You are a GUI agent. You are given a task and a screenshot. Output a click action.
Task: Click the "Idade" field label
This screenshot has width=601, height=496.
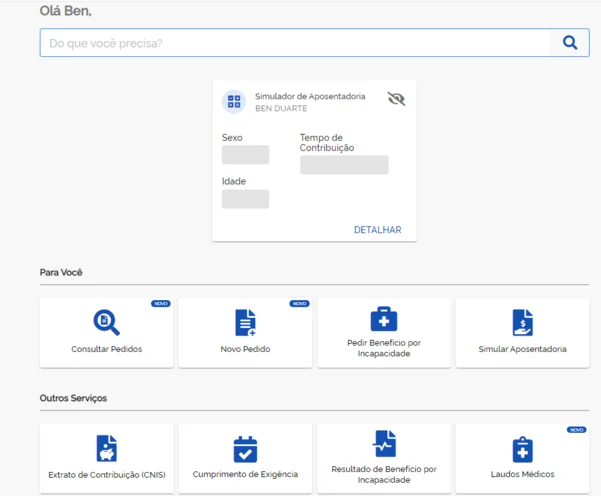coord(234,181)
